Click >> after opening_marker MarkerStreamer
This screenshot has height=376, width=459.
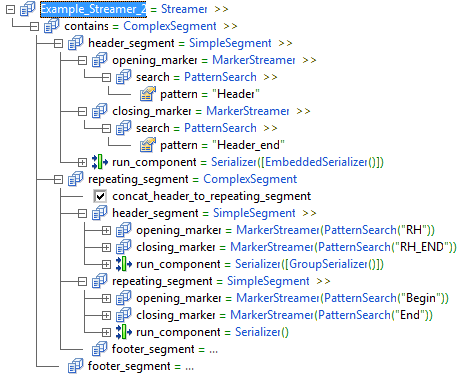tap(309, 60)
